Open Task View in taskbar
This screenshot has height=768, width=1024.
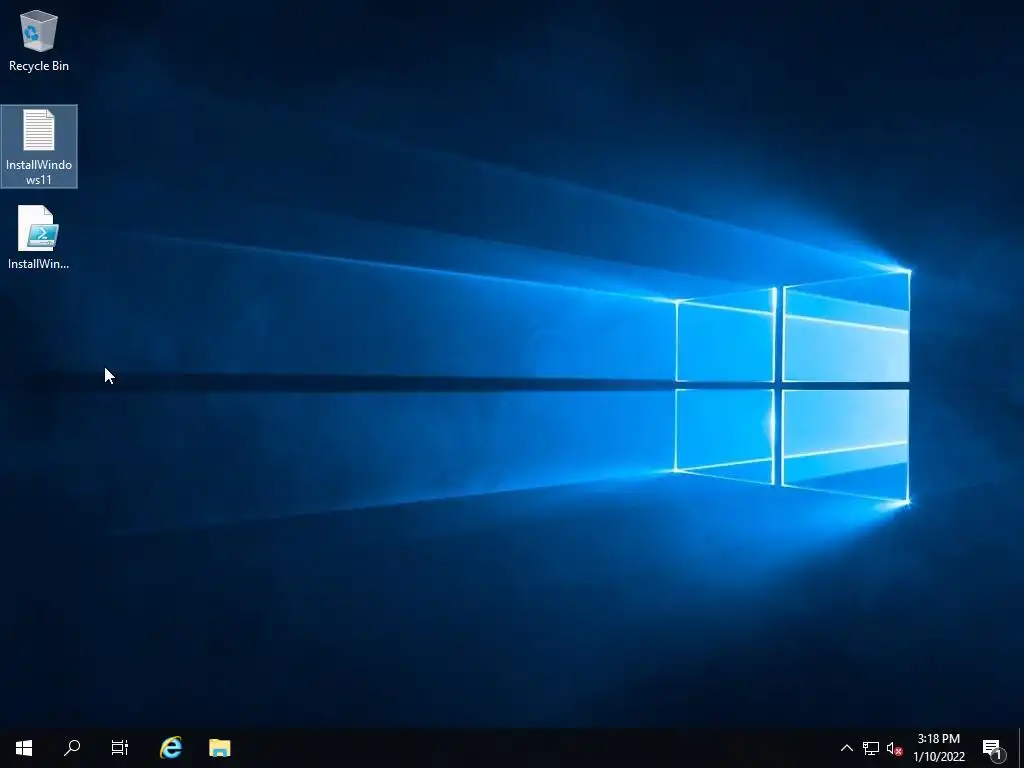[x=120, y=748]
